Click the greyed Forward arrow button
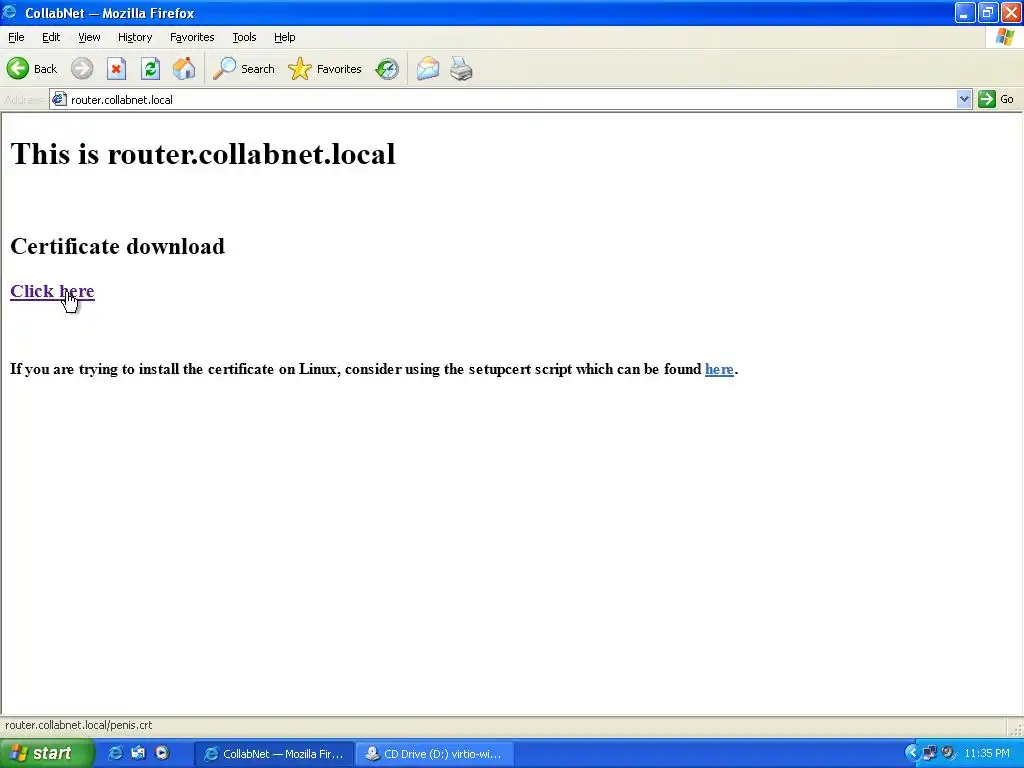 (x=82, y=69)
